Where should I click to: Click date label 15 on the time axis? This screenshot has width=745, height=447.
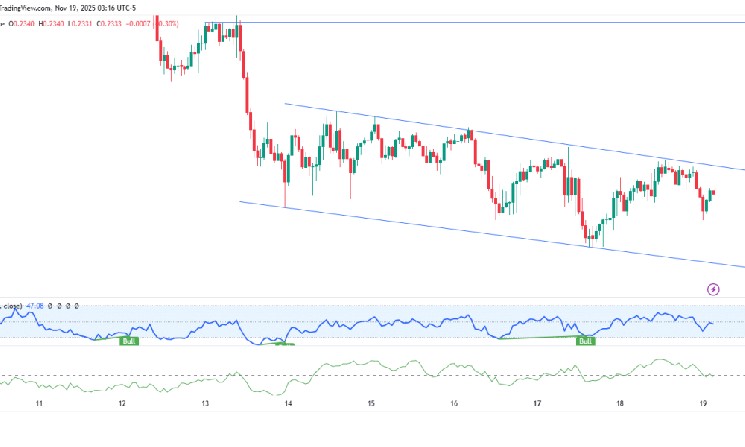point(370,406)
